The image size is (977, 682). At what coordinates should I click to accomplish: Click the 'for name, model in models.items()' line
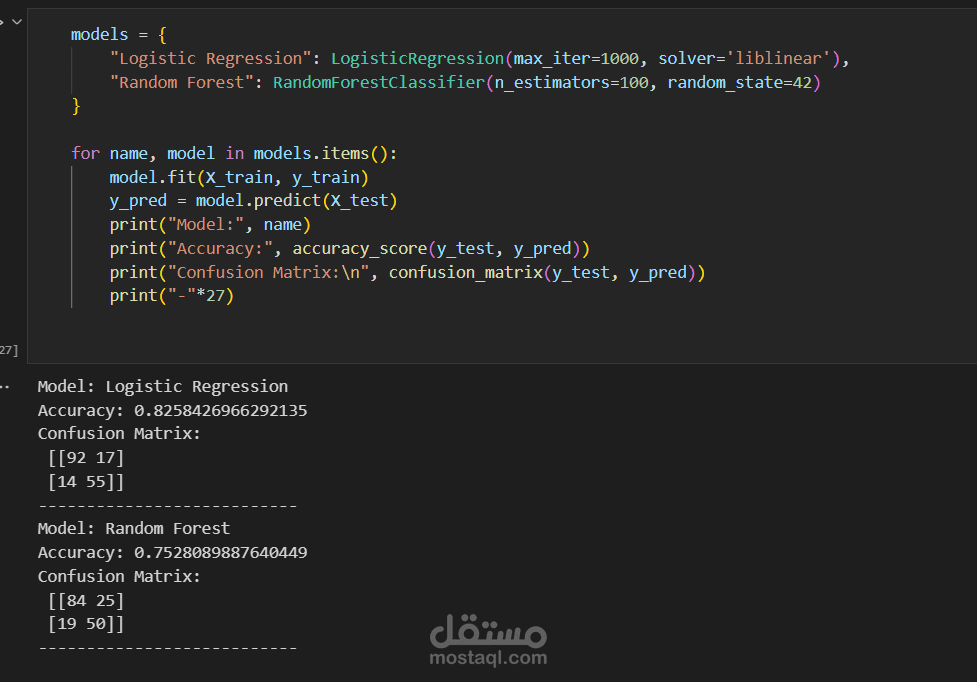234,153
